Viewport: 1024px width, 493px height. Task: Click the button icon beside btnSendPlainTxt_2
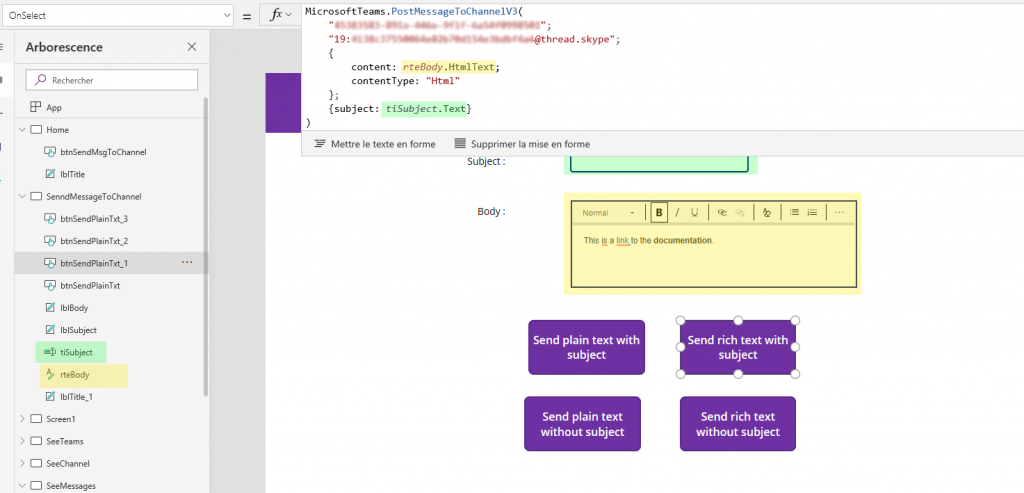[x=50, y=241]
